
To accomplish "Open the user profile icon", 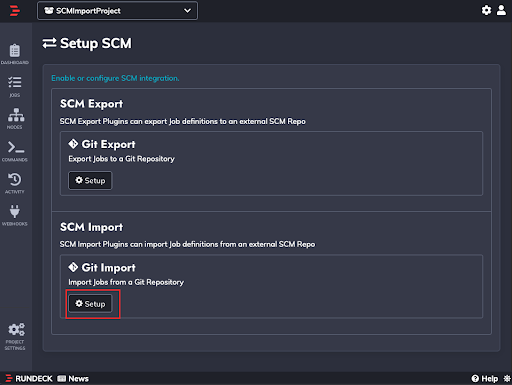I will tap(501, 10).
